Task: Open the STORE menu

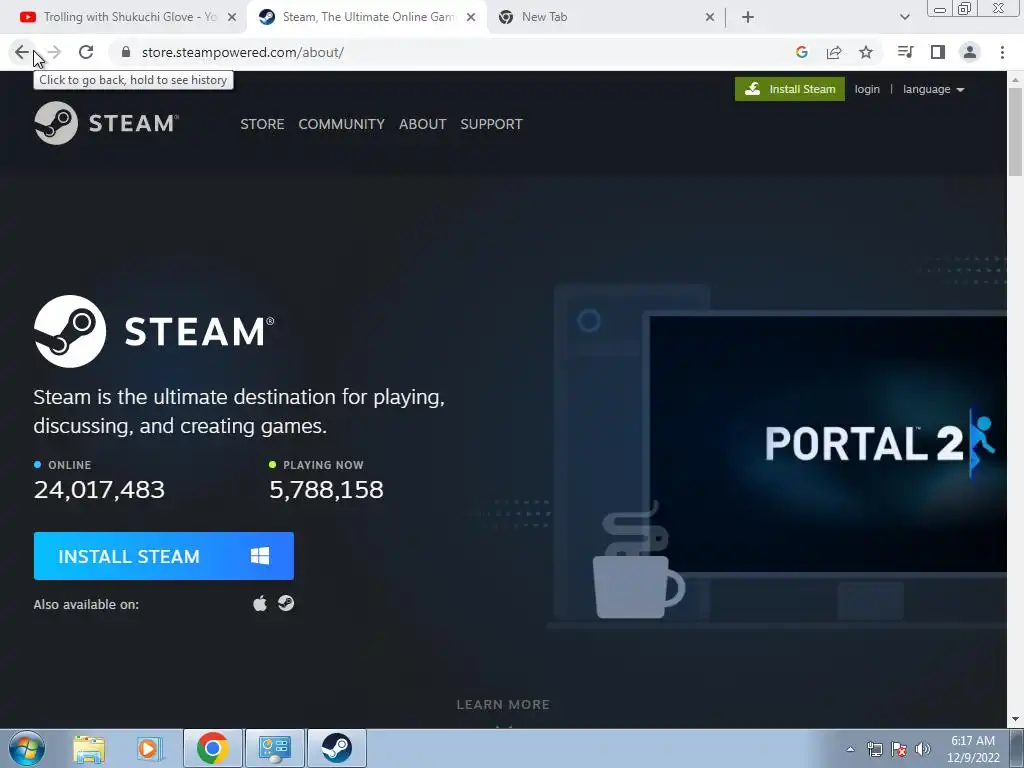Action: pyautogui.click(x=262, y=124)
